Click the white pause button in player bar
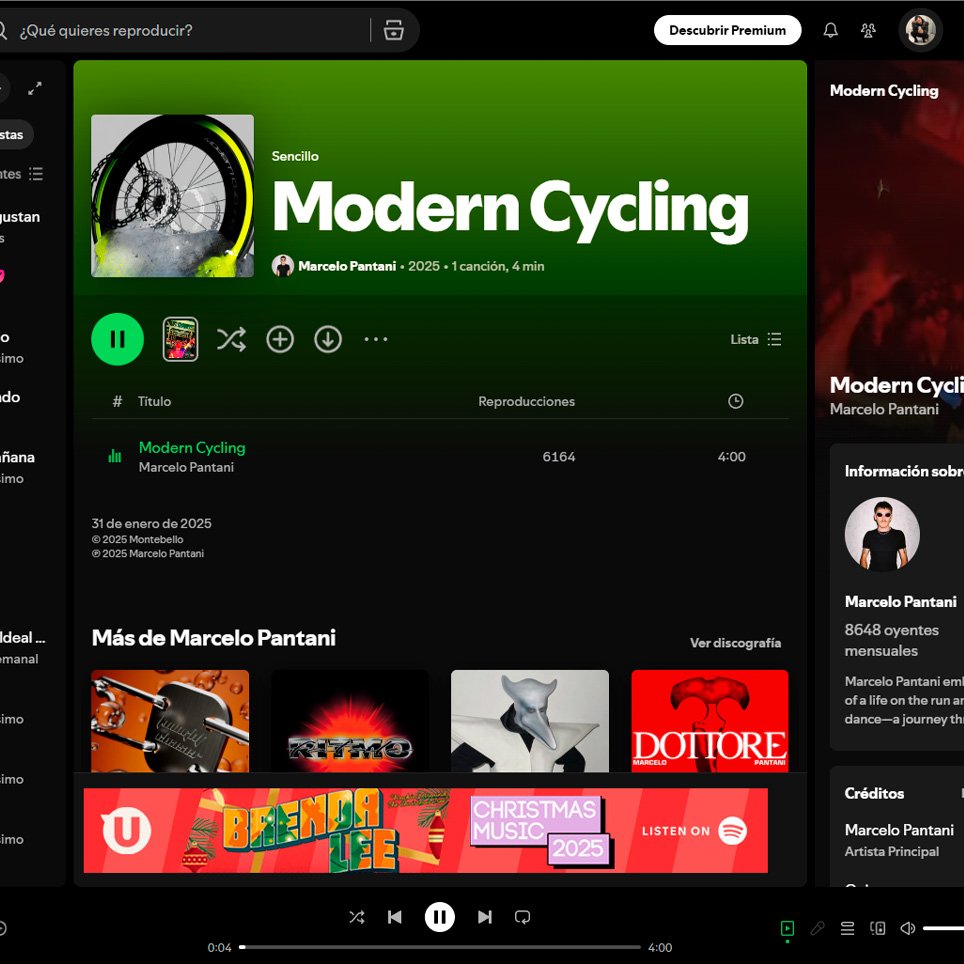The image size is (964, 964). click(x=440, y=917)
